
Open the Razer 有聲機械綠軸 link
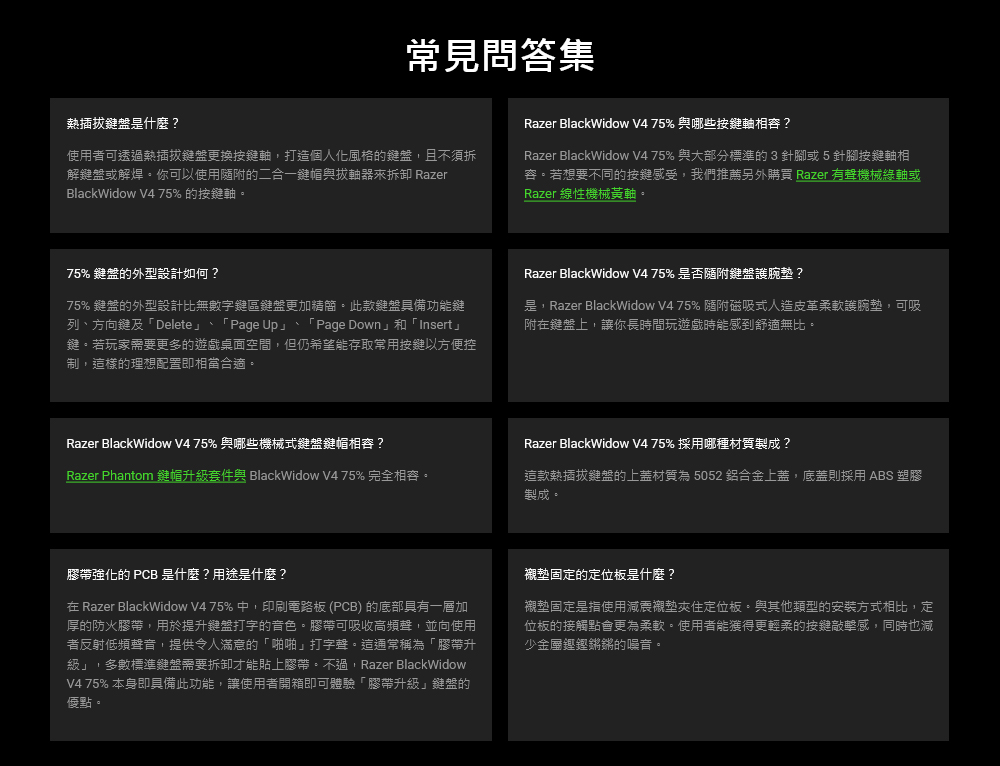[x=858, y=175]
